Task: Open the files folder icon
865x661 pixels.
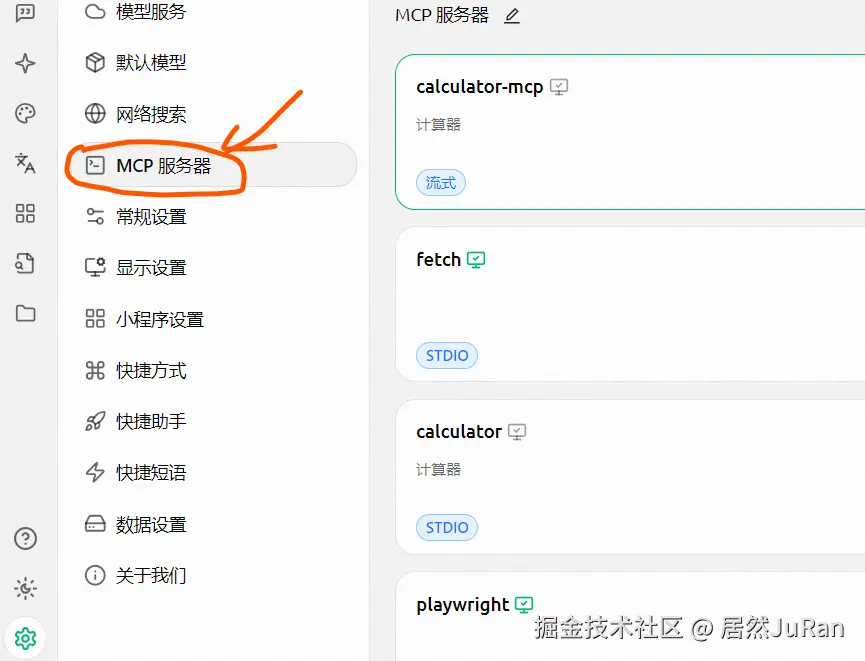Action: (25, 313)
